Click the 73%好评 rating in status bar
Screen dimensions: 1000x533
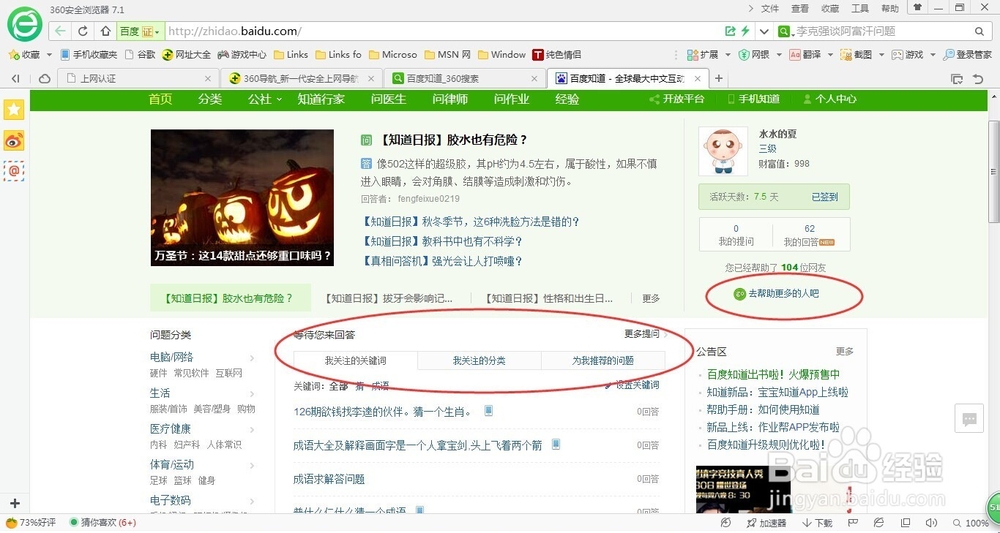click(x=31, y=523)
